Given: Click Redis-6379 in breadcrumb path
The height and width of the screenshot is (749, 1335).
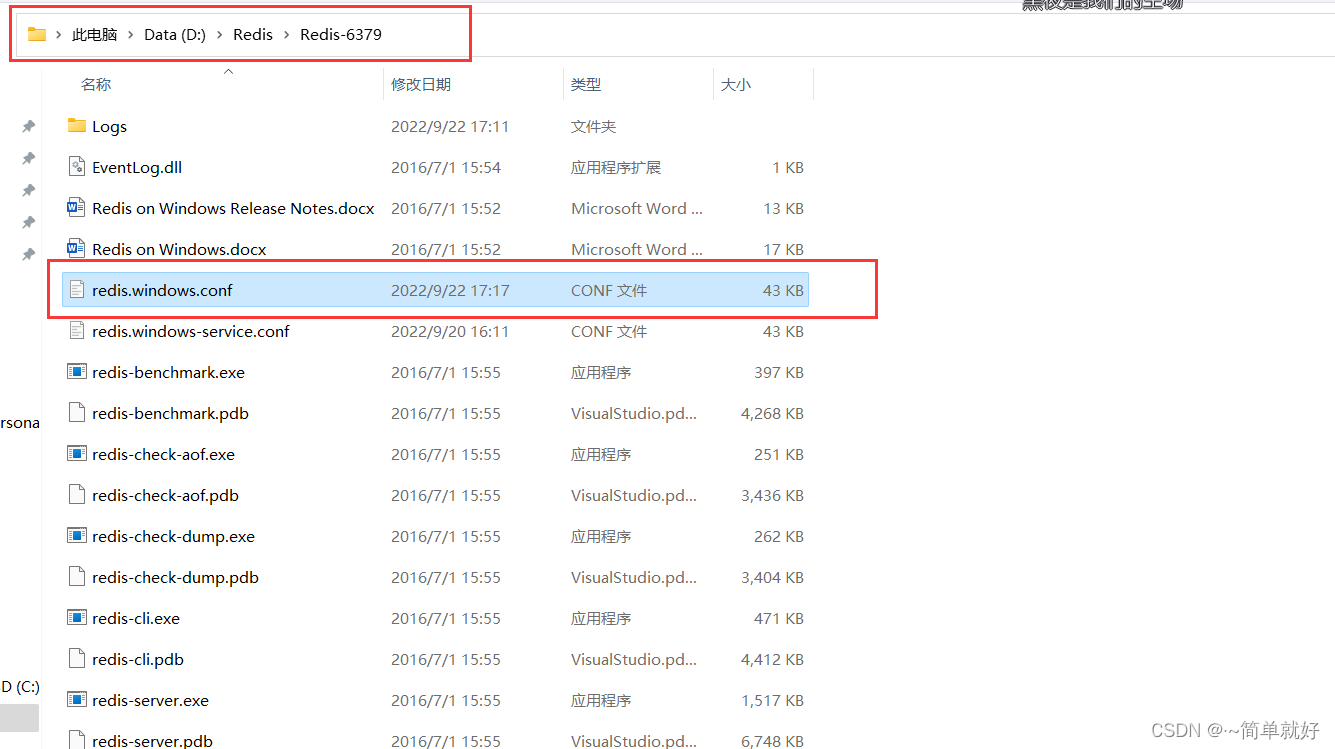Looking at the screenshot, I should pyautogui.click(x=341, y=34).
